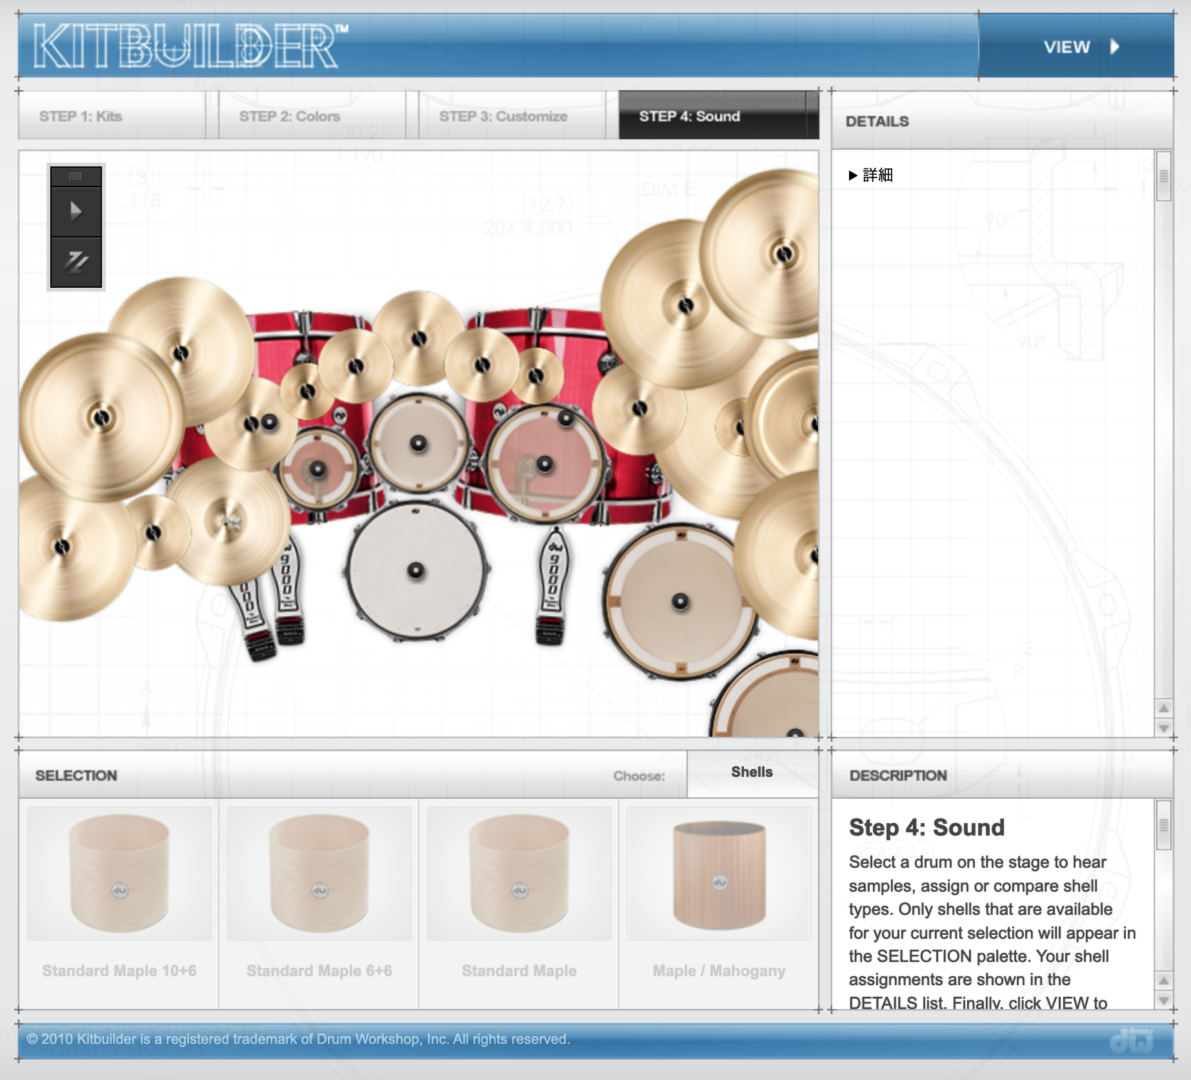Click Description panel scroll up arrow

(1164, 981)
